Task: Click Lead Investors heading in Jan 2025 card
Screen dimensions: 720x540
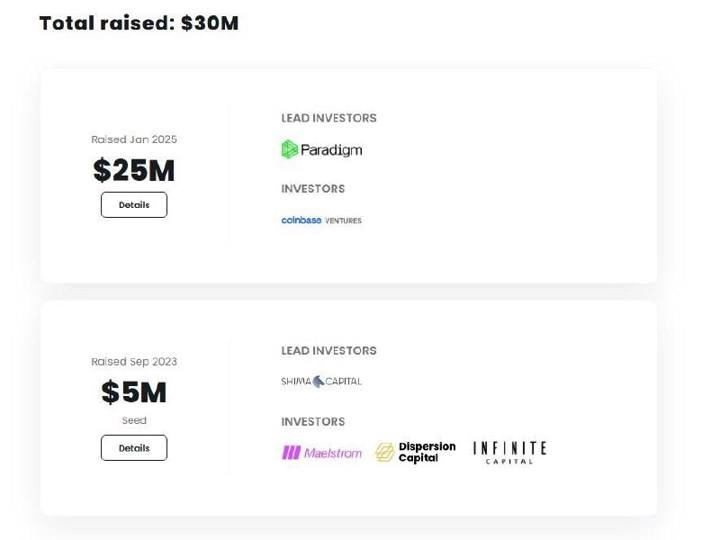Action: pyautogui.click(x=329, y=118)
